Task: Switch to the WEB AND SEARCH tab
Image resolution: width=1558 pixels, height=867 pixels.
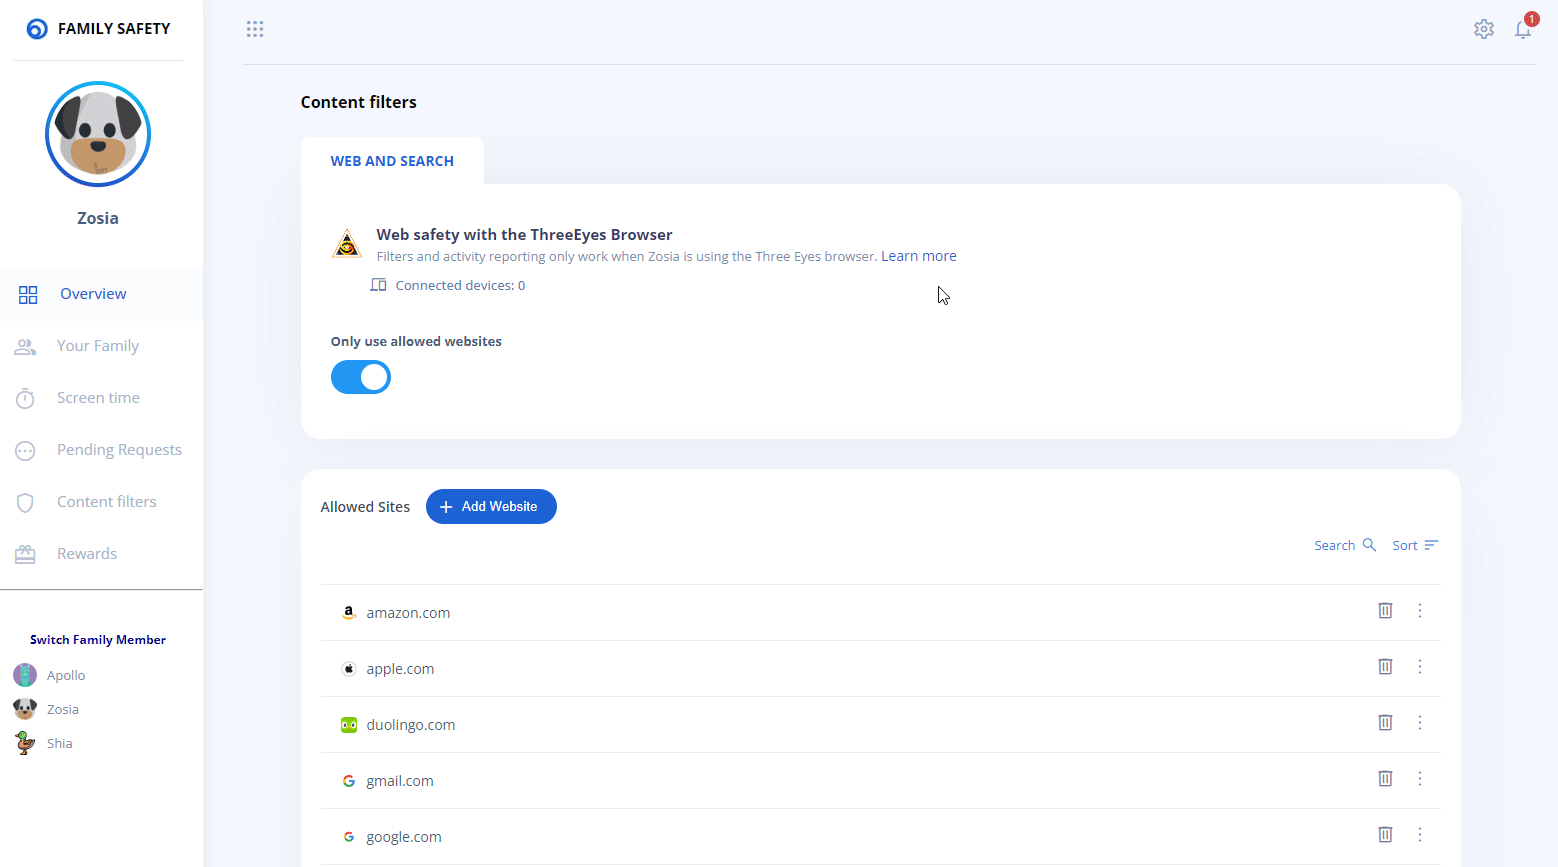Action: click(392, 160)
